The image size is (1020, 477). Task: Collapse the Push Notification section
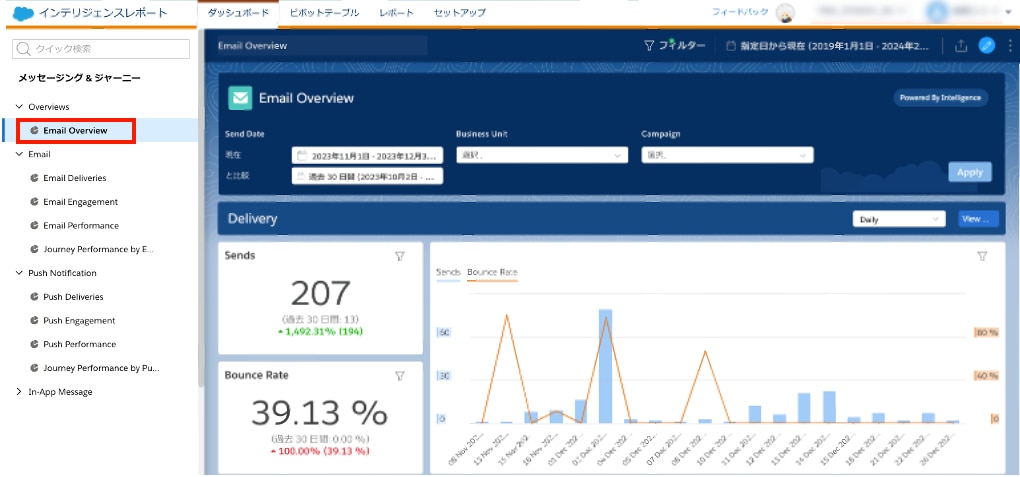[19, 273]
